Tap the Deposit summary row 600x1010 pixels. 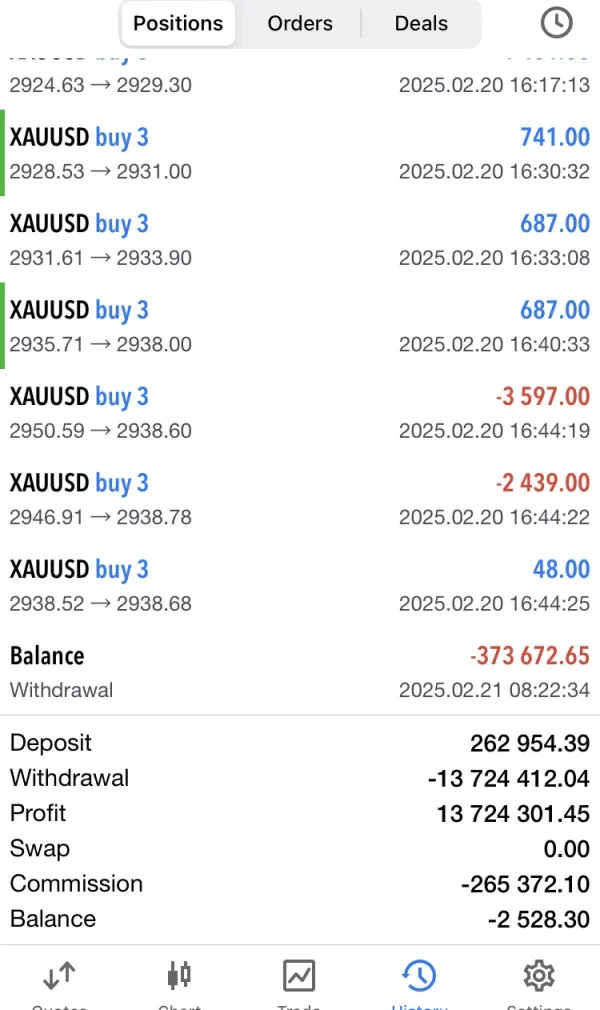click(300, 743)
